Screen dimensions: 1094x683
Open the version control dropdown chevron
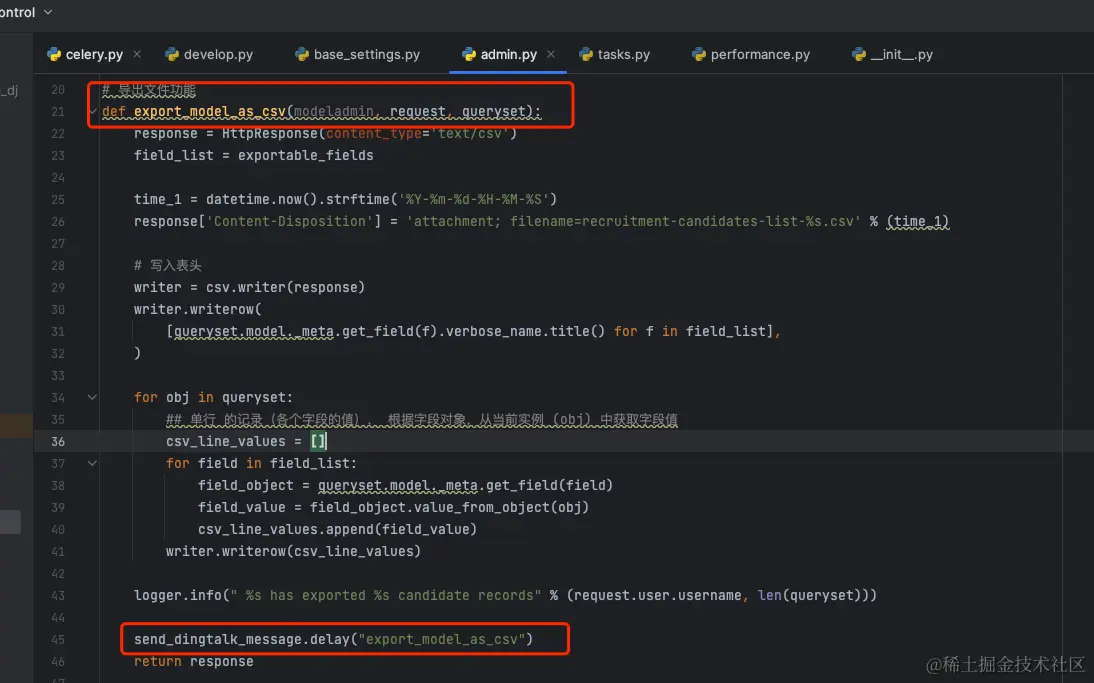coord(48,12)
